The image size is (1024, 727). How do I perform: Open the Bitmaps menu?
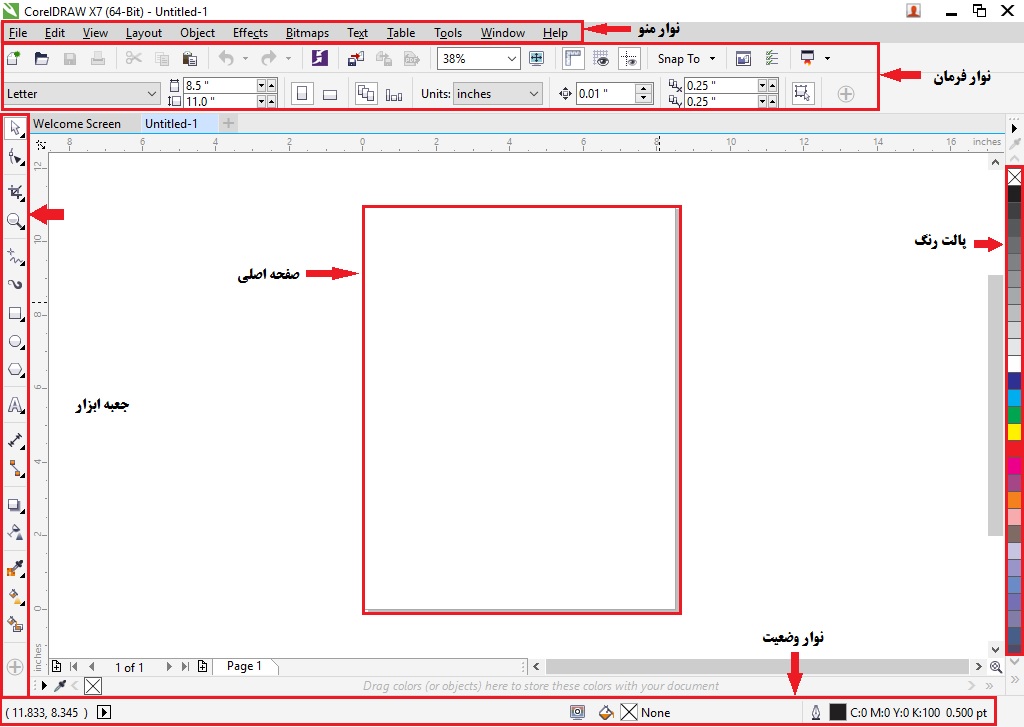(x=307, y=33)
